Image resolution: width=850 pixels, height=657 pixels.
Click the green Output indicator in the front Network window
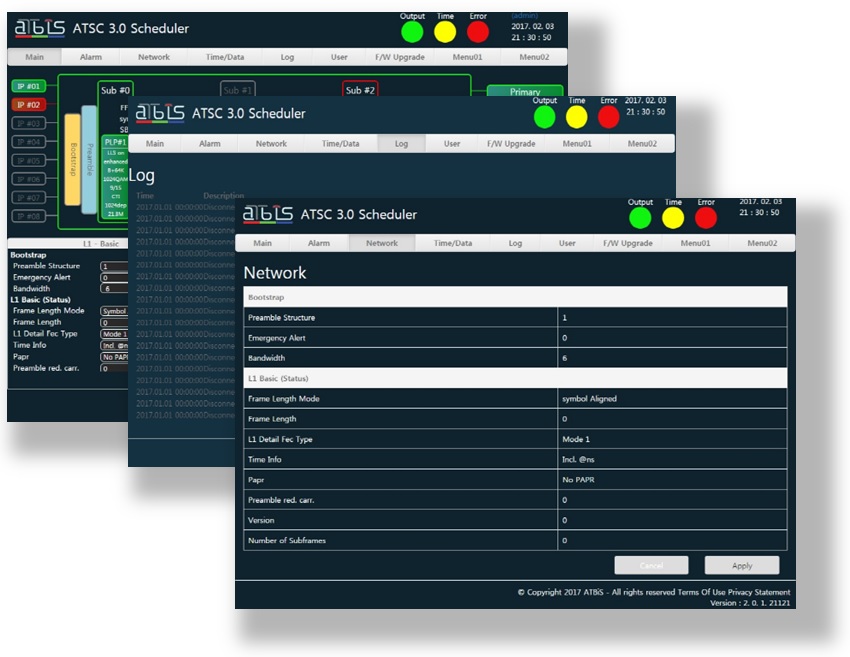[x=640, y=217]
